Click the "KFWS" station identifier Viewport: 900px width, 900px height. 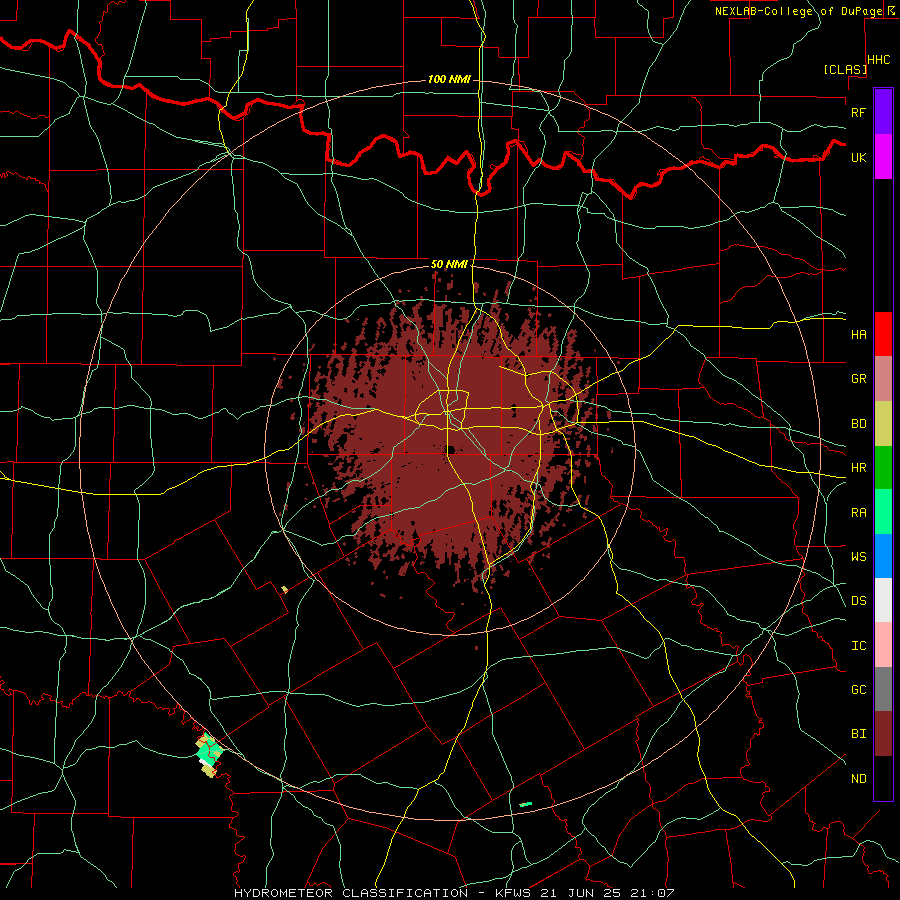(x=512, y=893)
